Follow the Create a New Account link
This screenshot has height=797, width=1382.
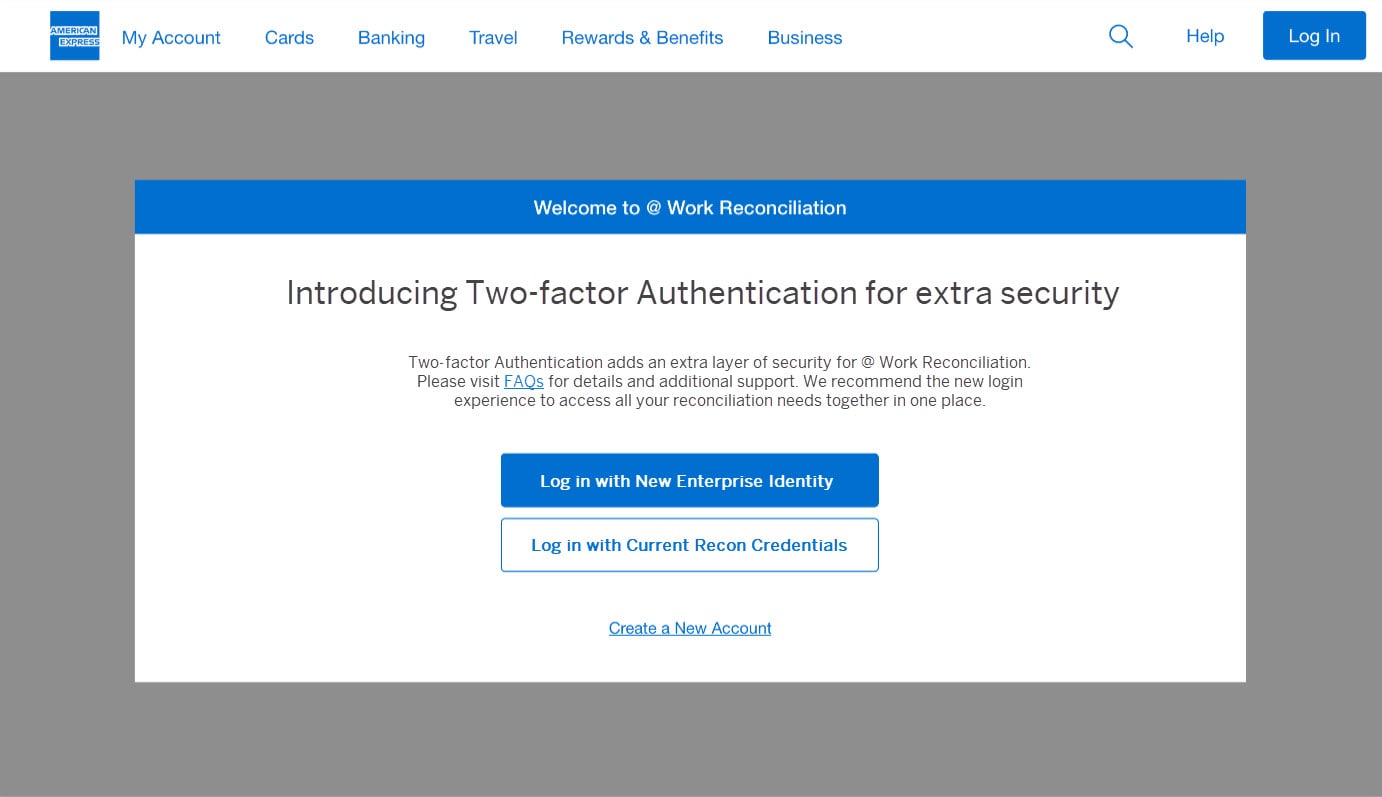point(690,628)
